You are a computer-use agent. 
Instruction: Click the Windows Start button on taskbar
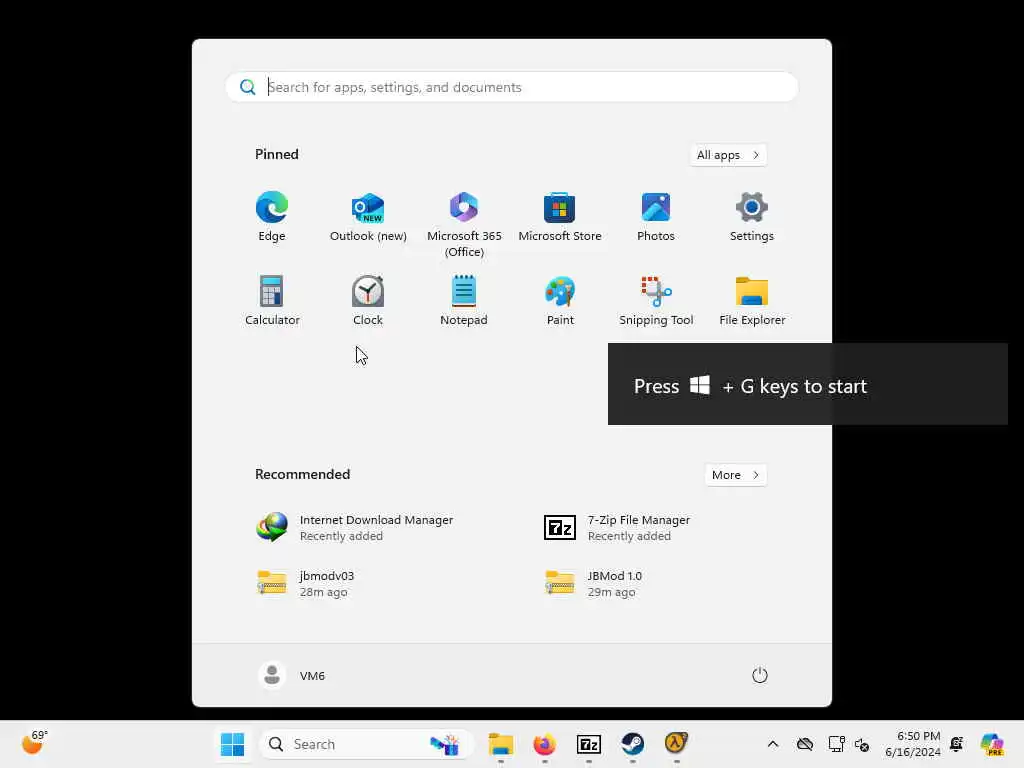tap(232, 744)
